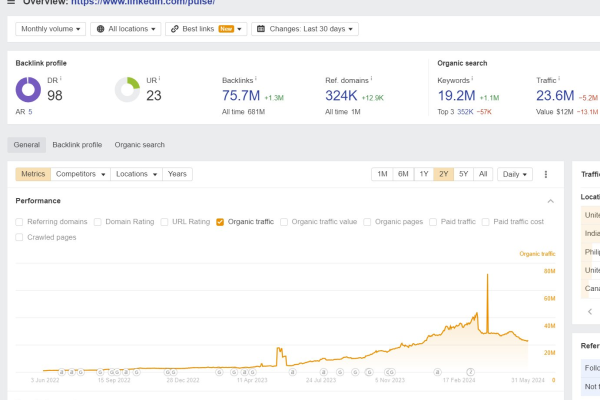This screenshot has height=400, width=600.
Task: Open the All locations dropdown
Action: coord(126,29)
